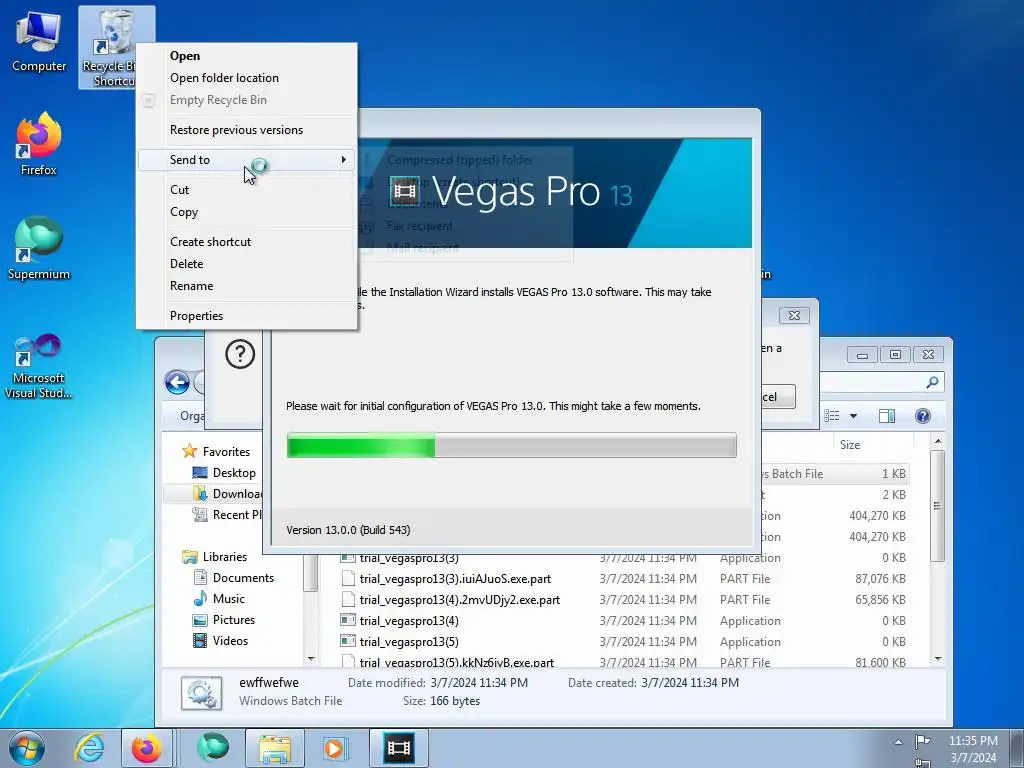
Task: Click navigation pane scrollbar down arrow
Action: pos(311,659)
